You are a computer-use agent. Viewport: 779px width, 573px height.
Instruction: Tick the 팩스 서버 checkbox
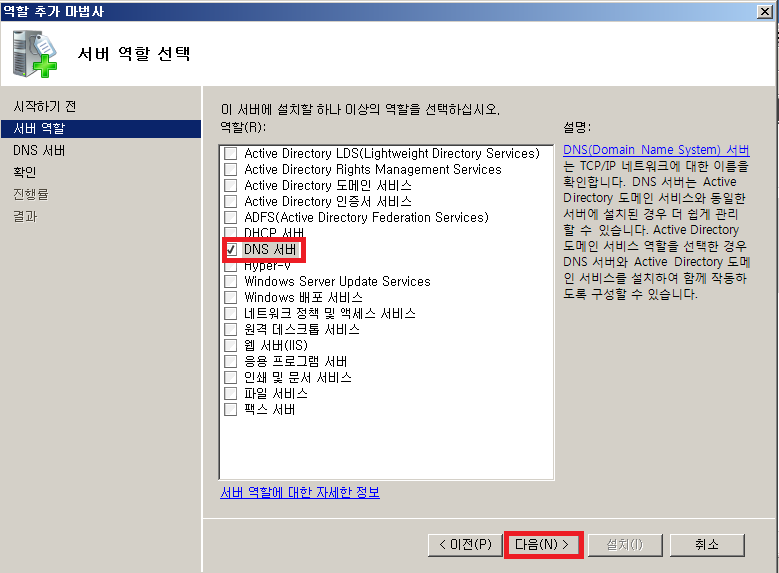tap(231, 409)
